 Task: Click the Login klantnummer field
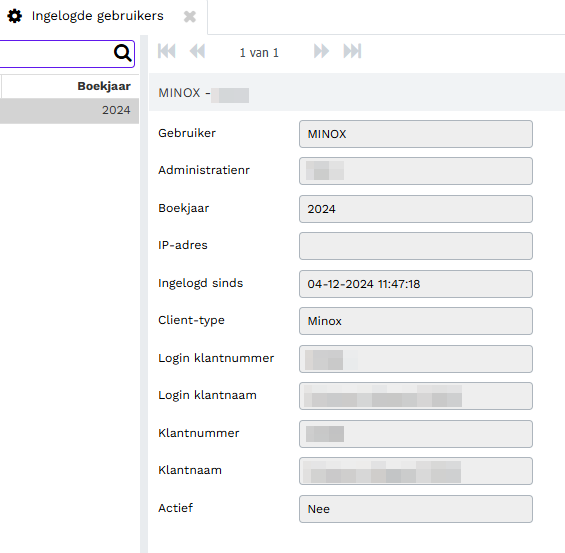click(x=415, y=359)
